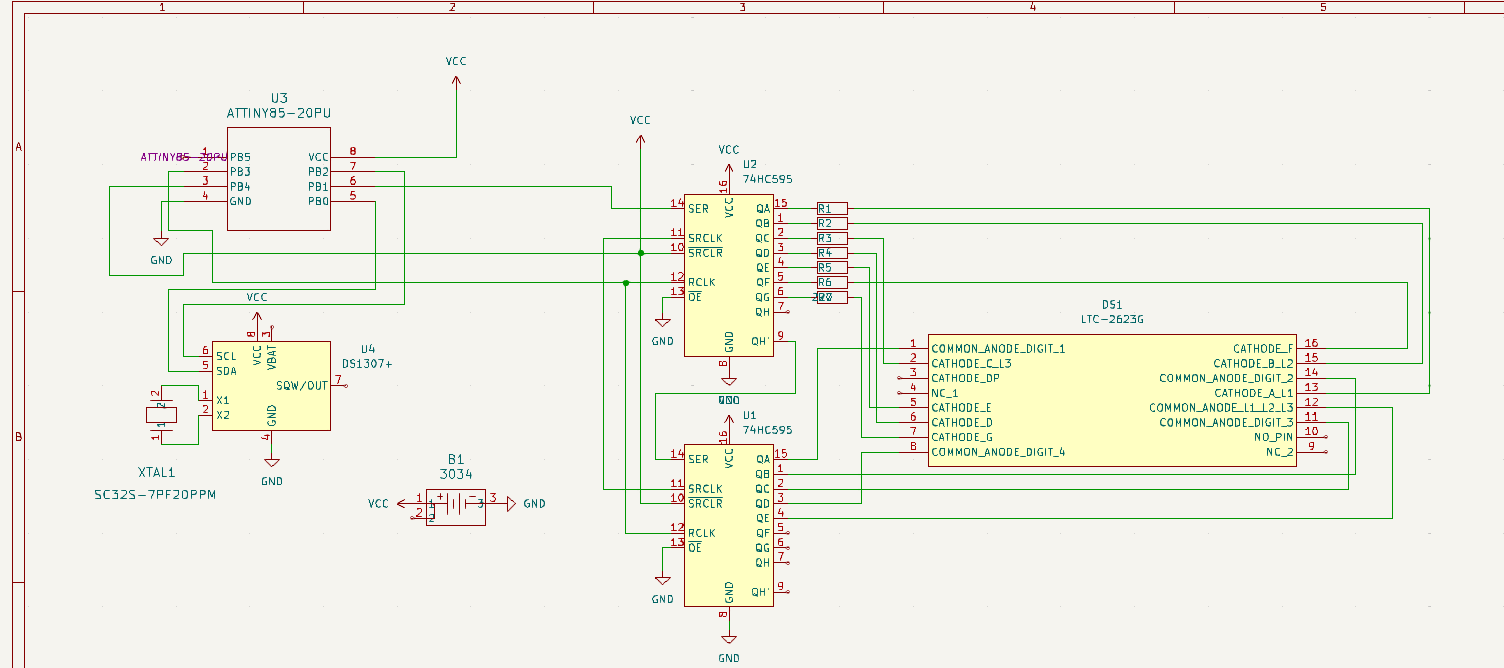Click the NC_1 pin label
Viewport: 1504px width, 668px height.
945,393
